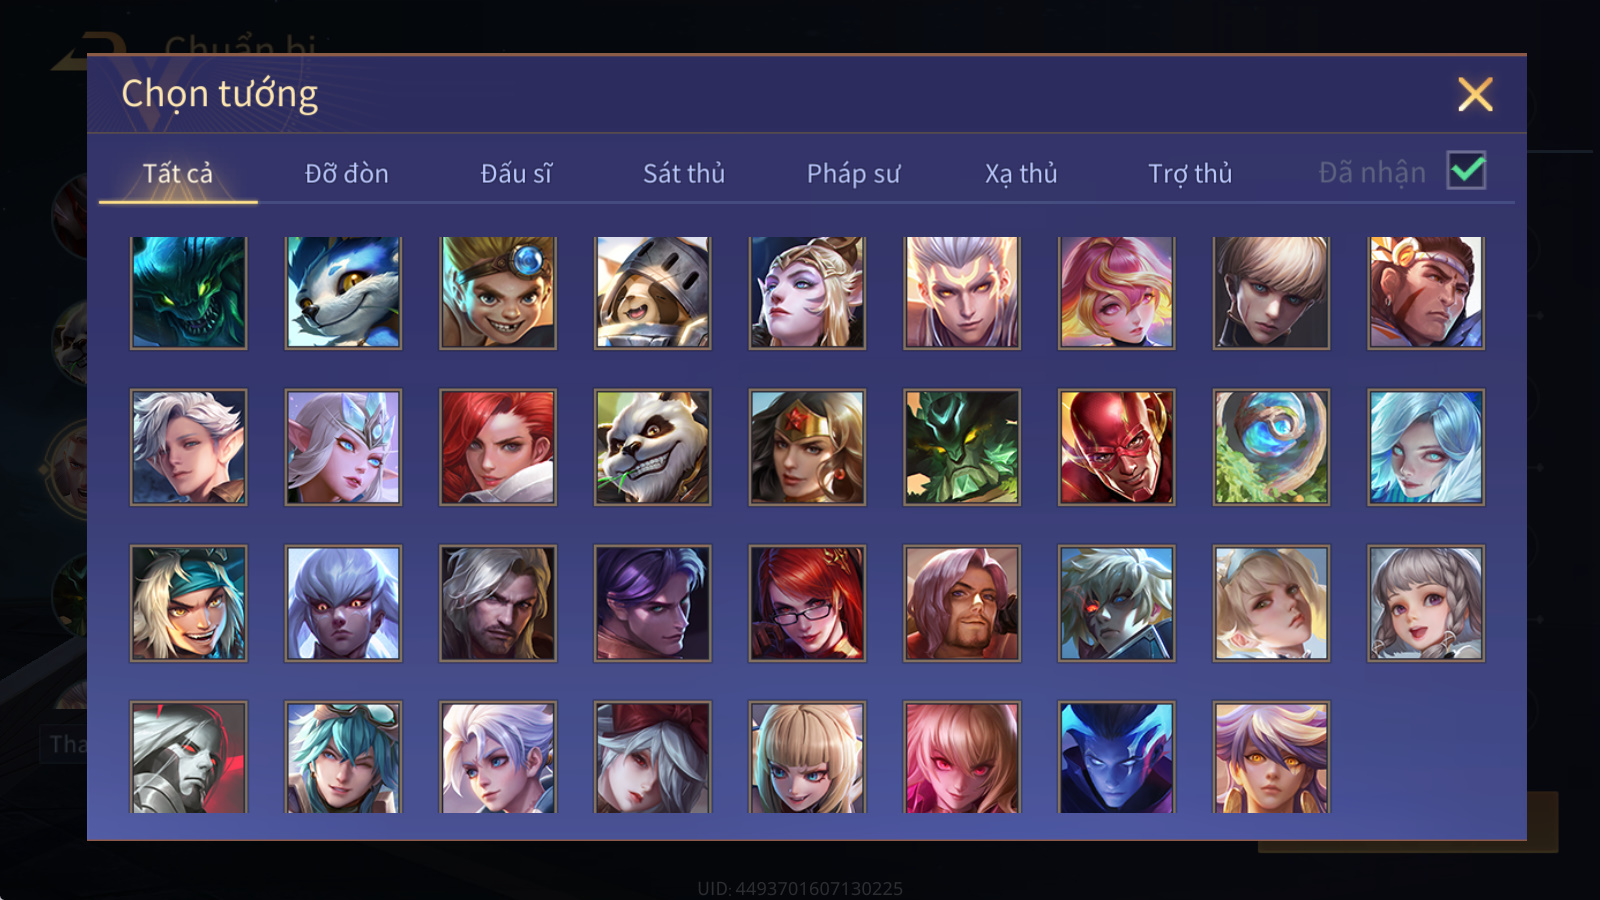This screenshot has width=1600, height=900.
Task: Select the armored knight helmet sloth hero
Action: point(652,292)
